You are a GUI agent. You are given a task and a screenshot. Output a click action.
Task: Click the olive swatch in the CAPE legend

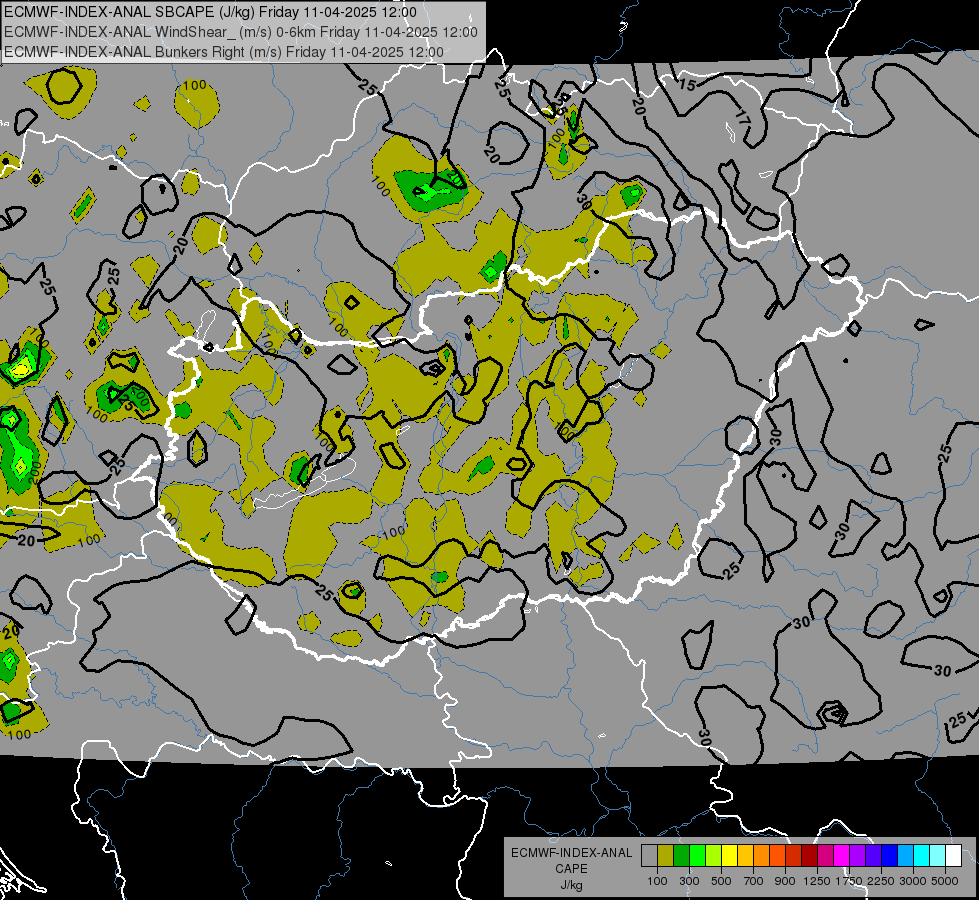[666, 856]
